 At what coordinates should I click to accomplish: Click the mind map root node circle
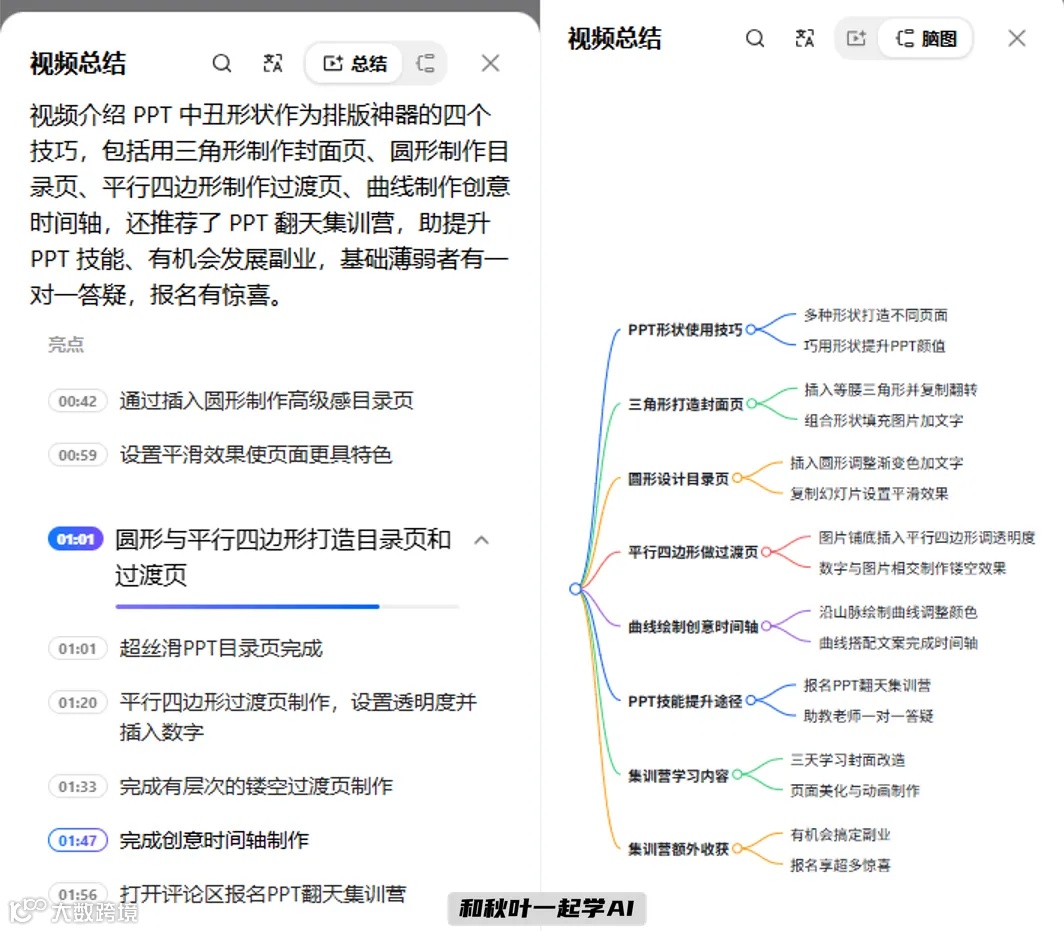pyautogui.click(x=575, y=588)
